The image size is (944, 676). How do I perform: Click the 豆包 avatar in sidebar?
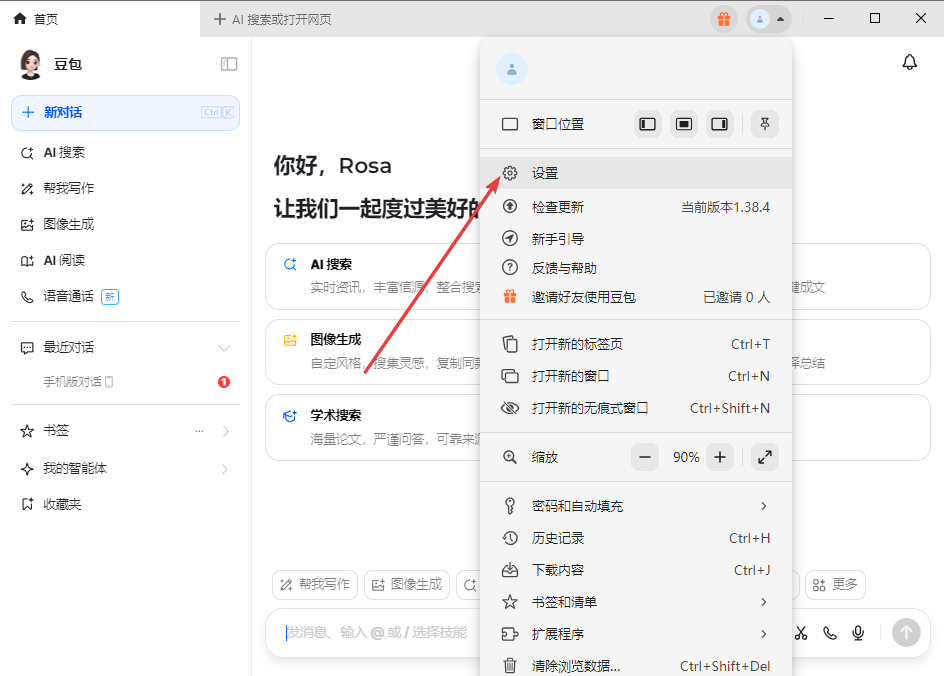pyautogui.click(x=30, y=64)
